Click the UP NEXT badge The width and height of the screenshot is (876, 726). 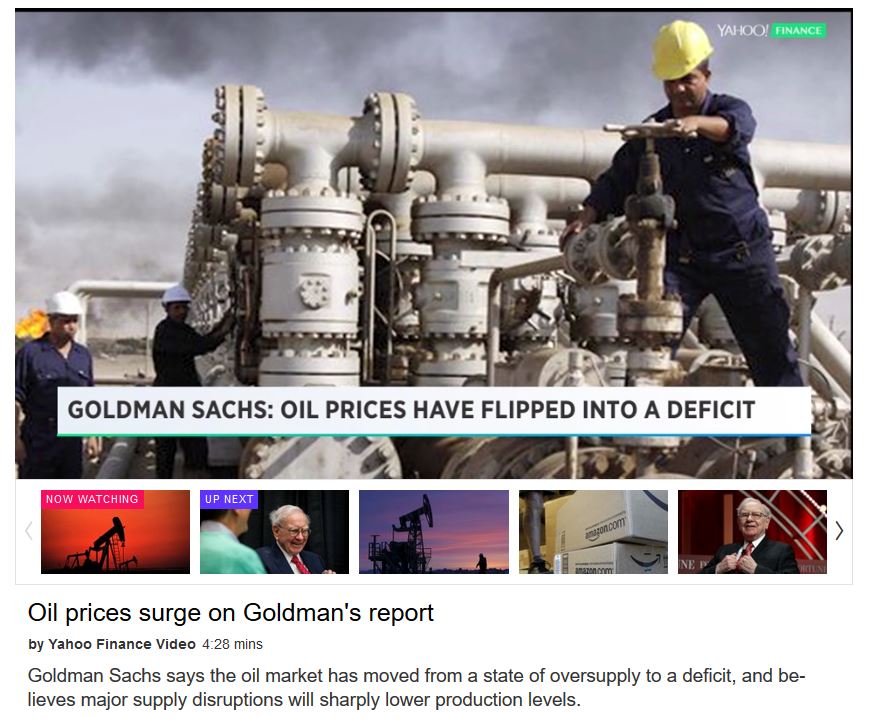(229, 499)
